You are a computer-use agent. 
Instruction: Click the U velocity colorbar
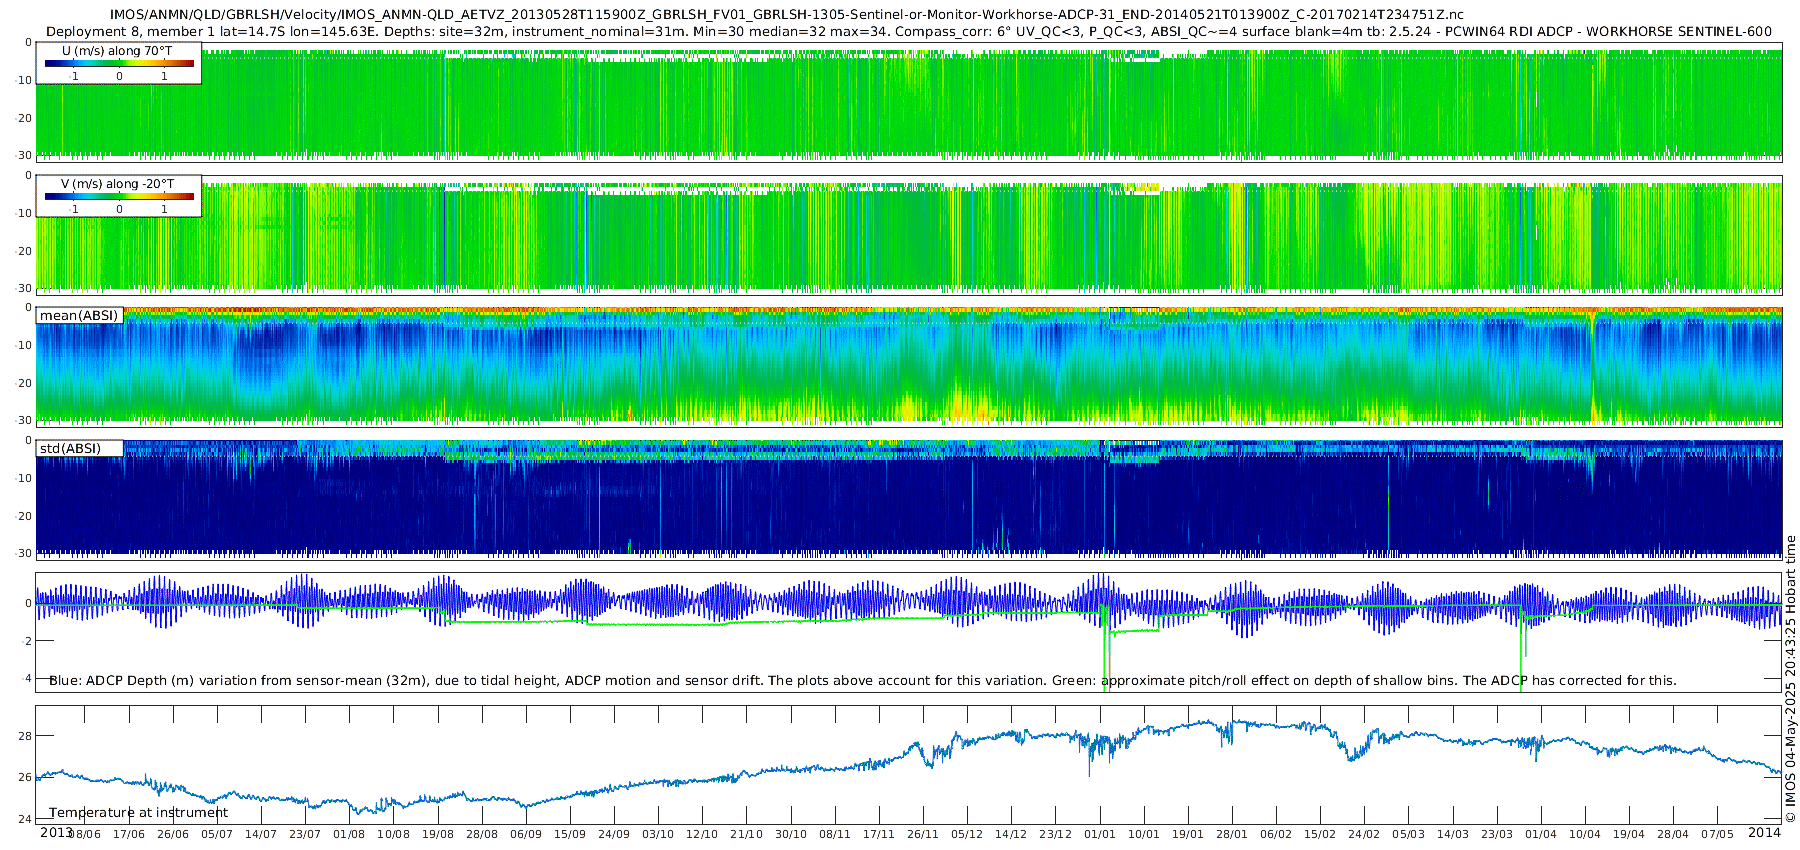click(x=119, y=63)
